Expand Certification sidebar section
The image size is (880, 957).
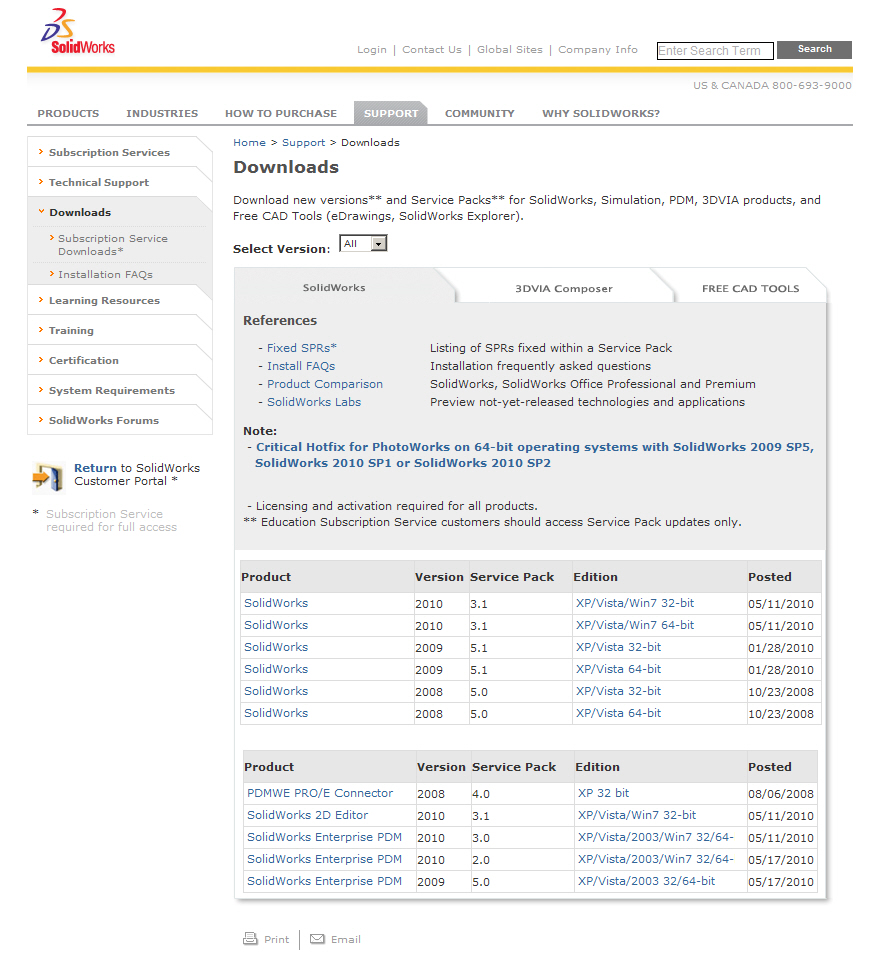(x=84, y=360)
